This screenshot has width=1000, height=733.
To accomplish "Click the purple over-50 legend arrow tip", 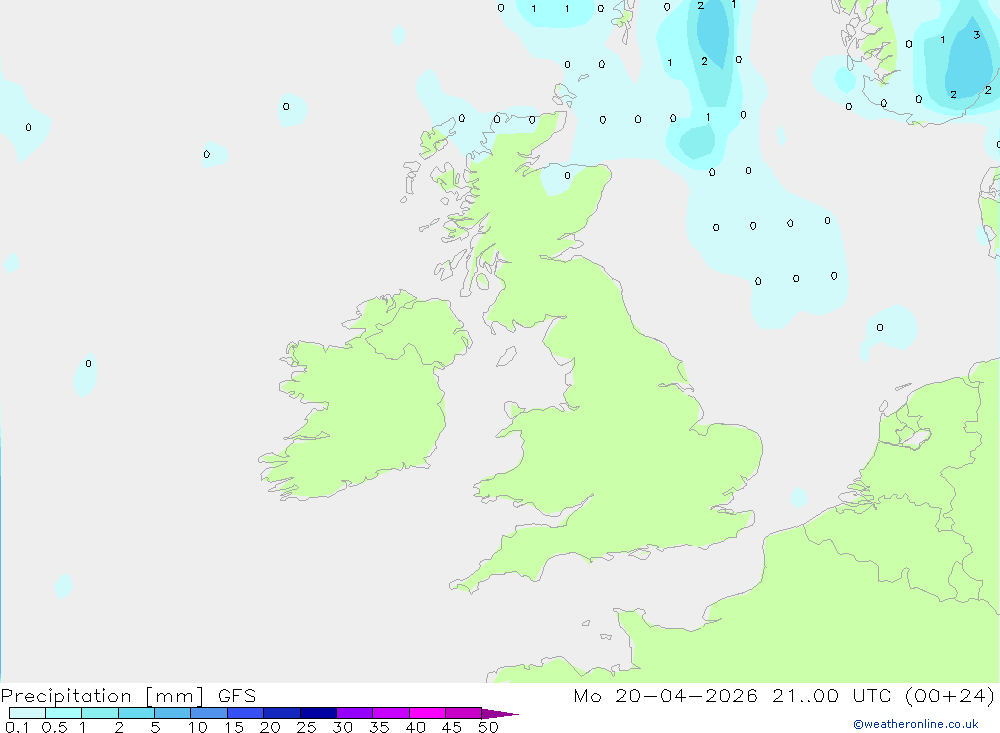I will (x=500, y=714).
